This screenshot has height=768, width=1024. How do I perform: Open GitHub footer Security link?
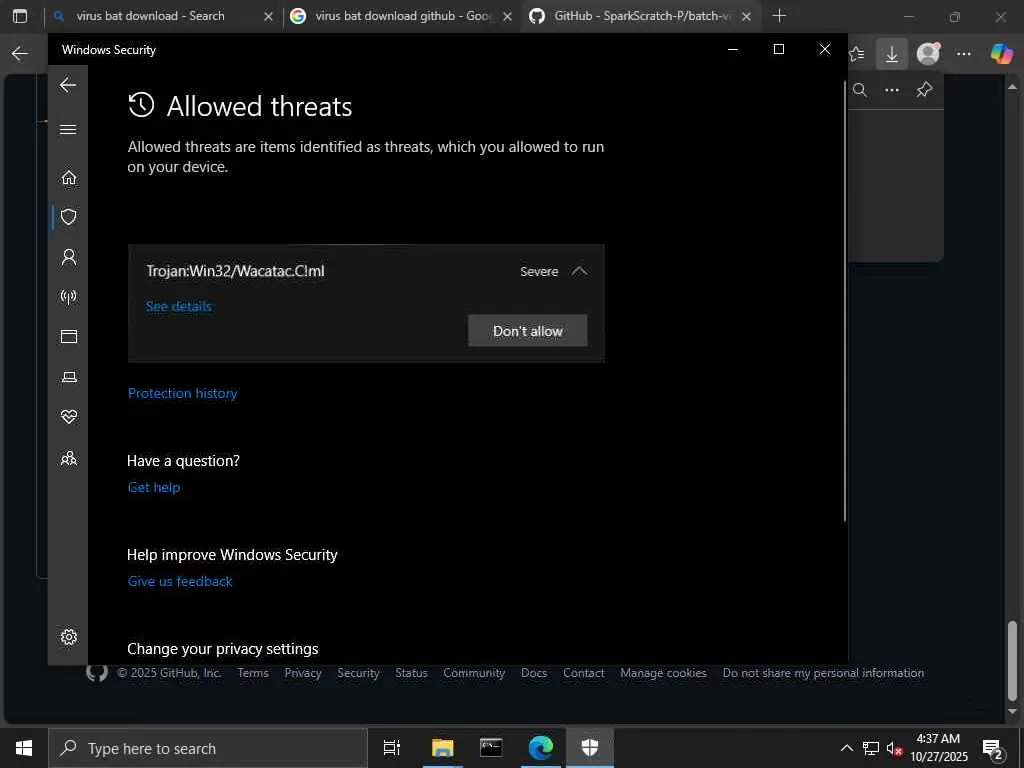(358, 673)
